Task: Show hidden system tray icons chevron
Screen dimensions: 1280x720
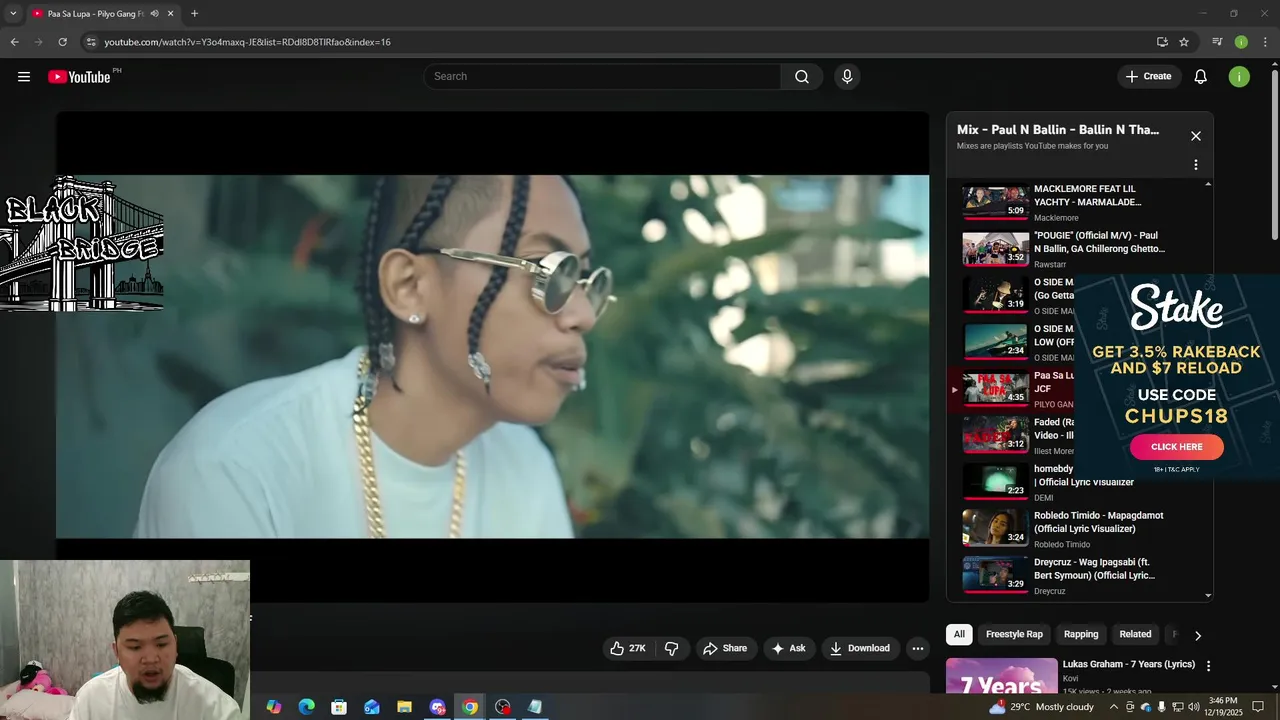Action: tap(1113, 707)
